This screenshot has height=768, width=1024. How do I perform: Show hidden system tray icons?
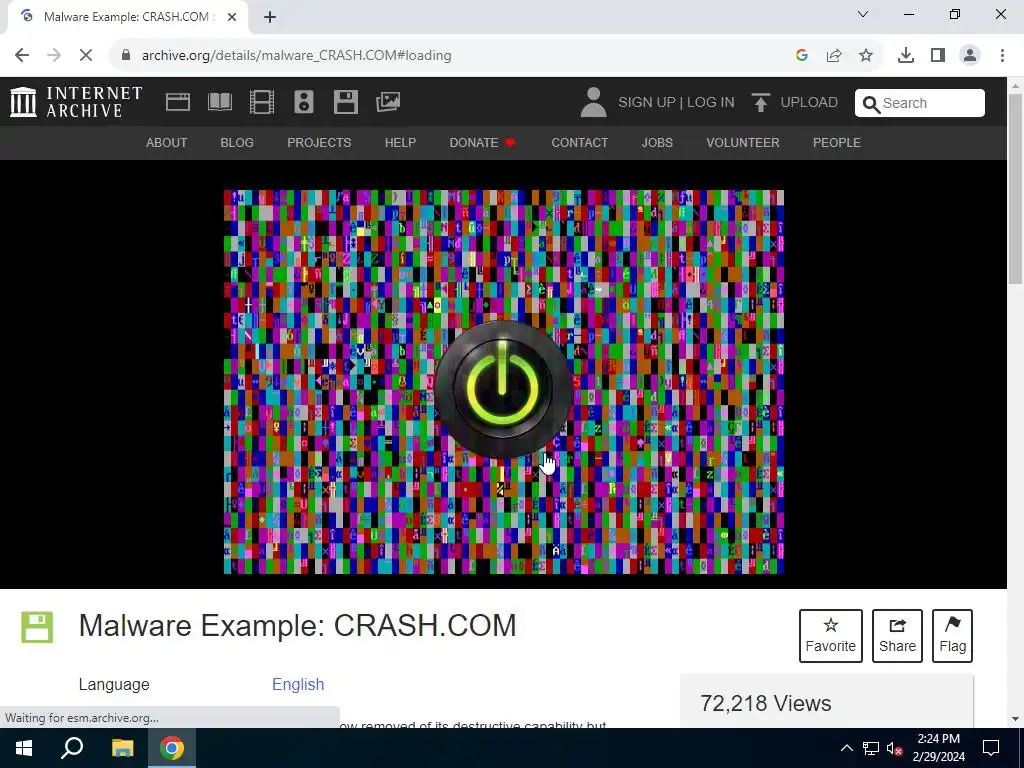coord(846,748)
